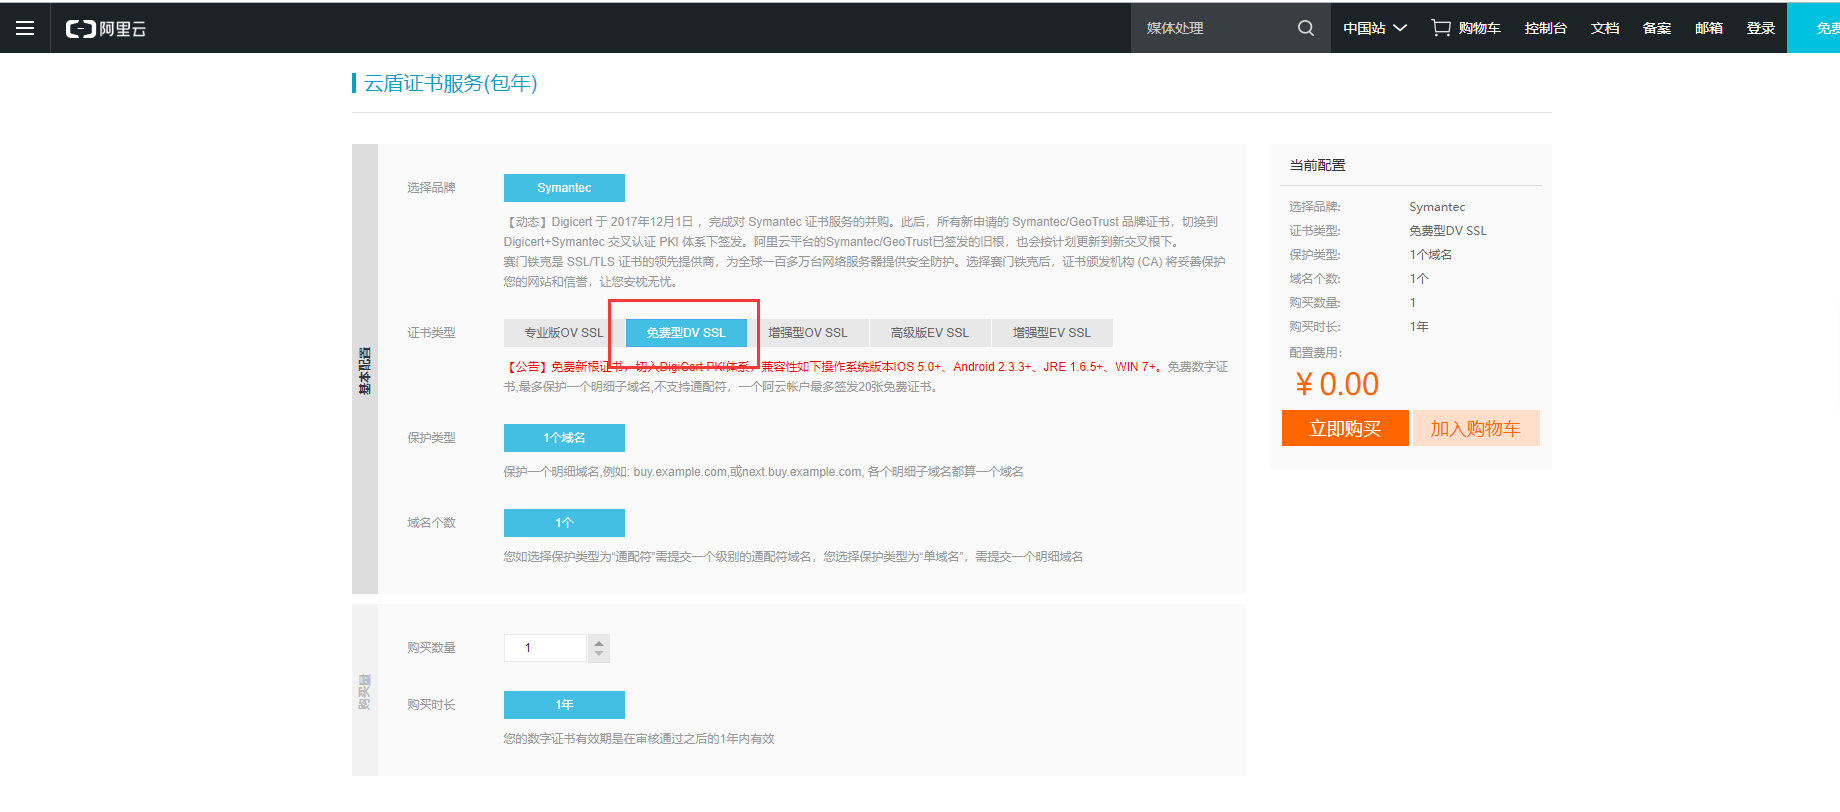This screenshot has width=1840, height=812.
Task: Select the 1个域名 protection type
Action: 564,438
